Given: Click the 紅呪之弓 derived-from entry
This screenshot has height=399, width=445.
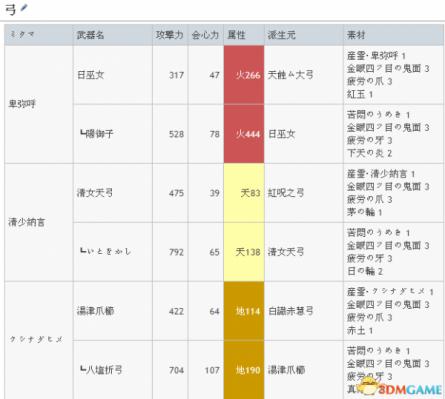Looking at the screenshot, I should point(286,193).
